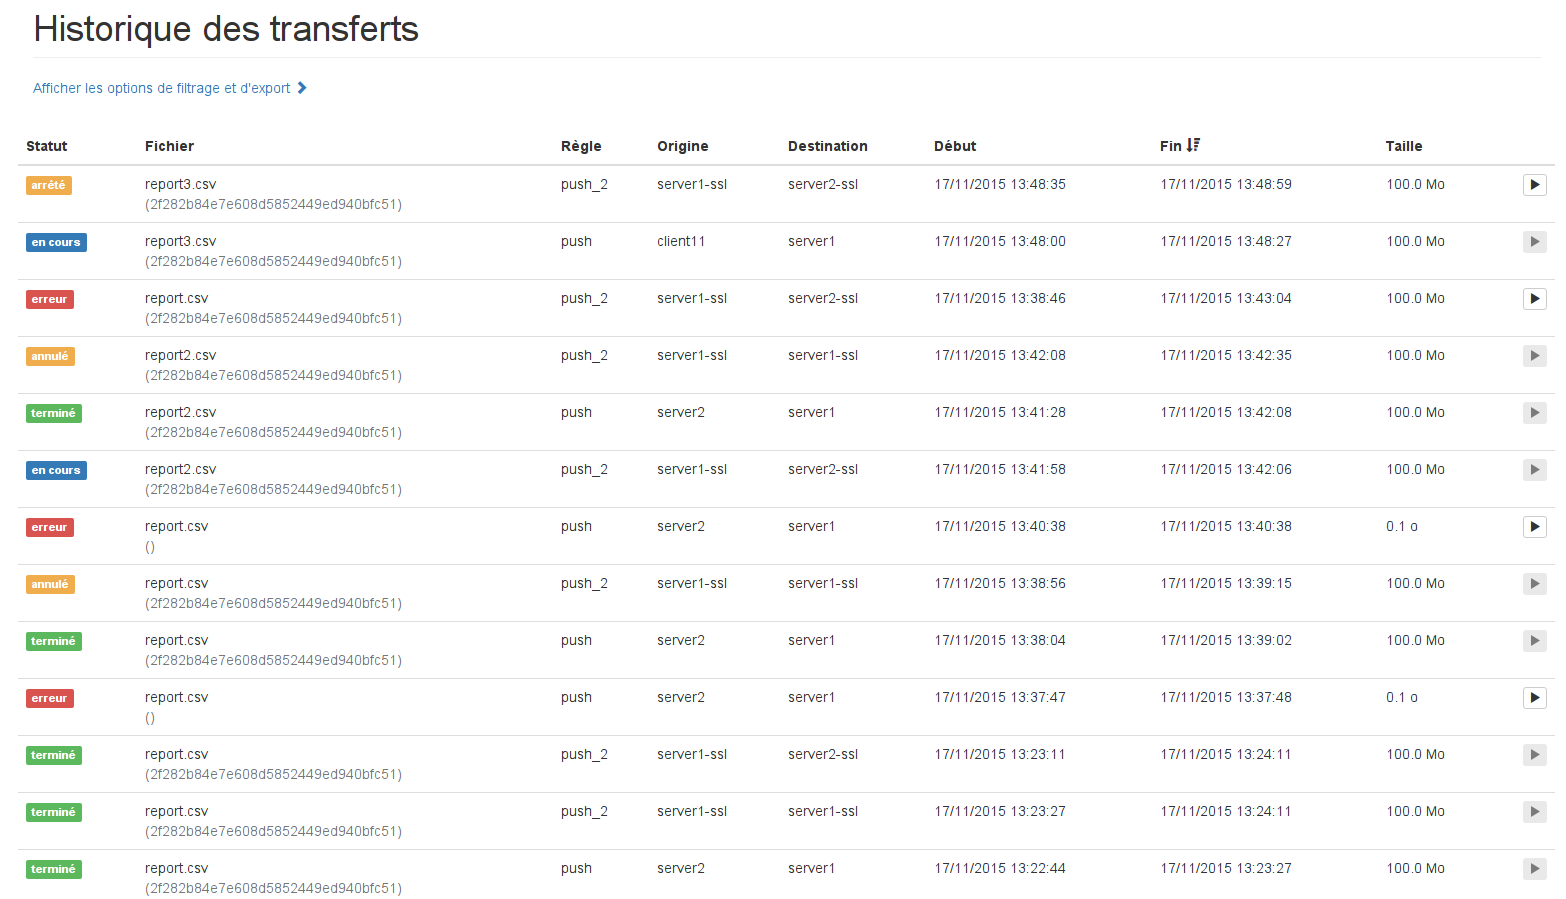The width and height of the screenshot is (1566, 899).
Task: Expand filtering and export options link
Action: point(169,88)
